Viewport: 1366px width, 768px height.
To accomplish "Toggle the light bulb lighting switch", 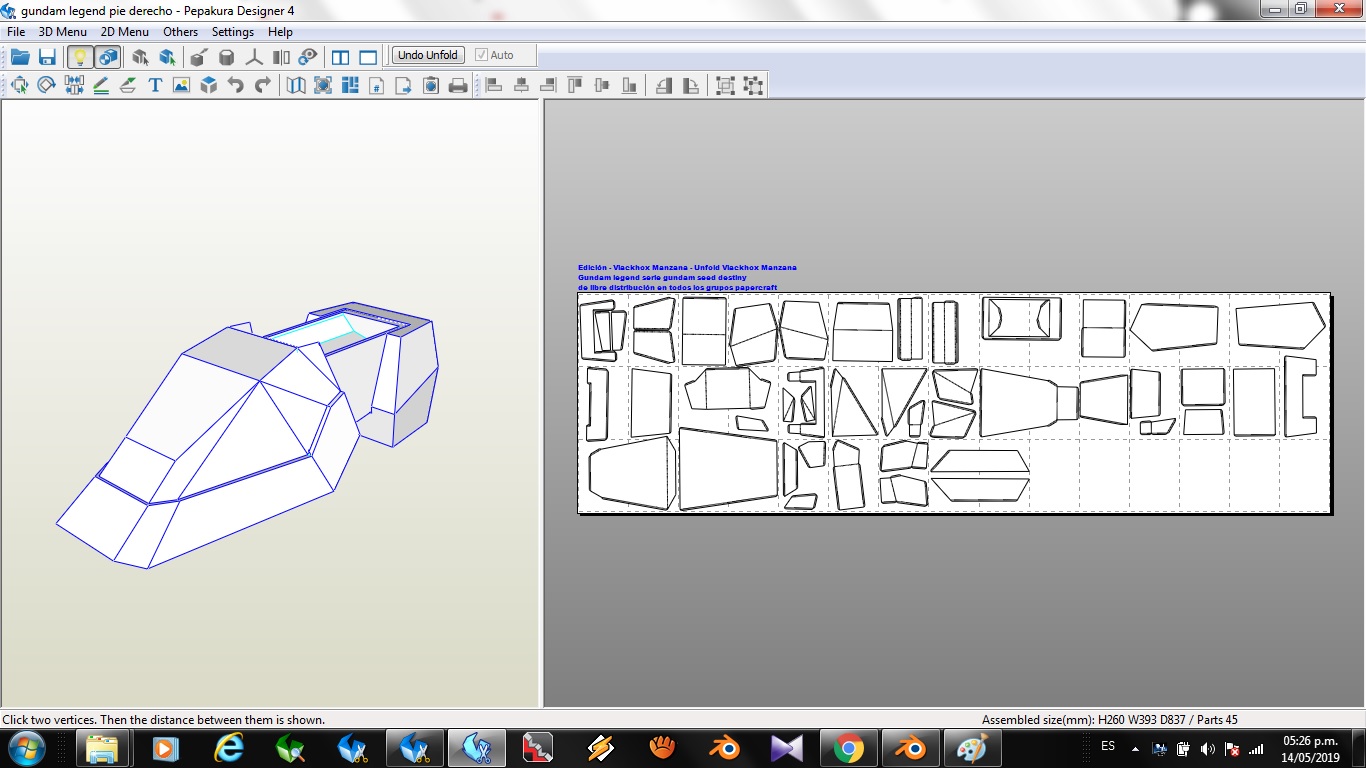I will (x=80, y=56).
